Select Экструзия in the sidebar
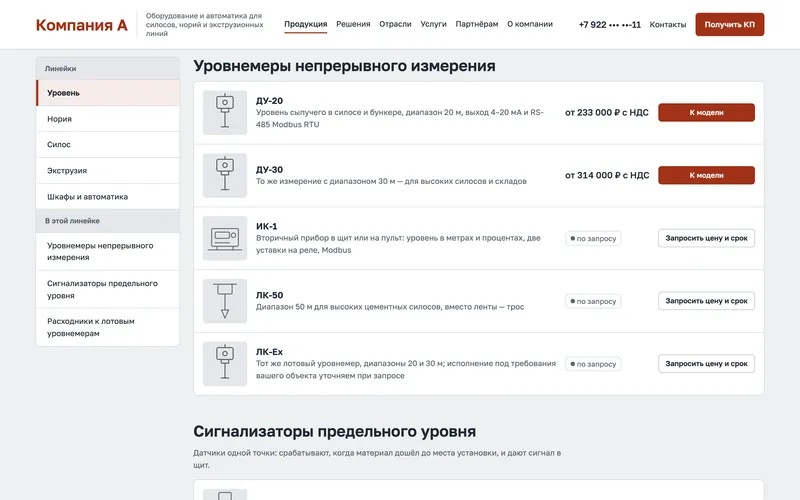The height and width of the screenshot is (500, 800). coord(108,170)
